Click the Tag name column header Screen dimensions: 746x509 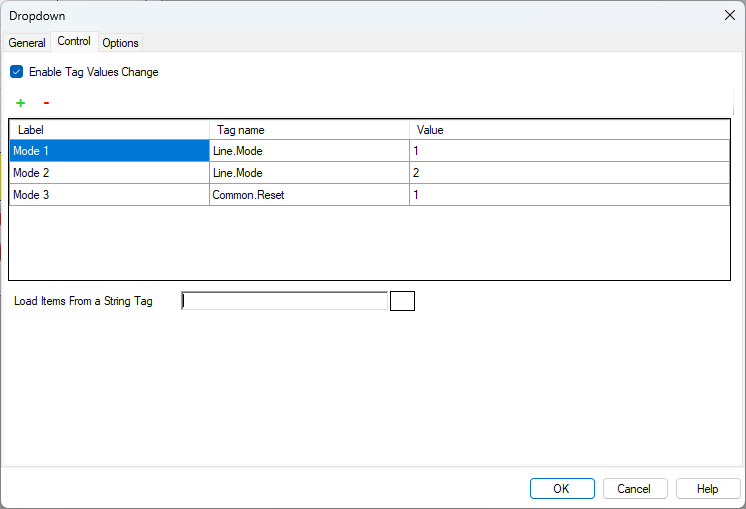pyautogui.click(x=309, y=130)
